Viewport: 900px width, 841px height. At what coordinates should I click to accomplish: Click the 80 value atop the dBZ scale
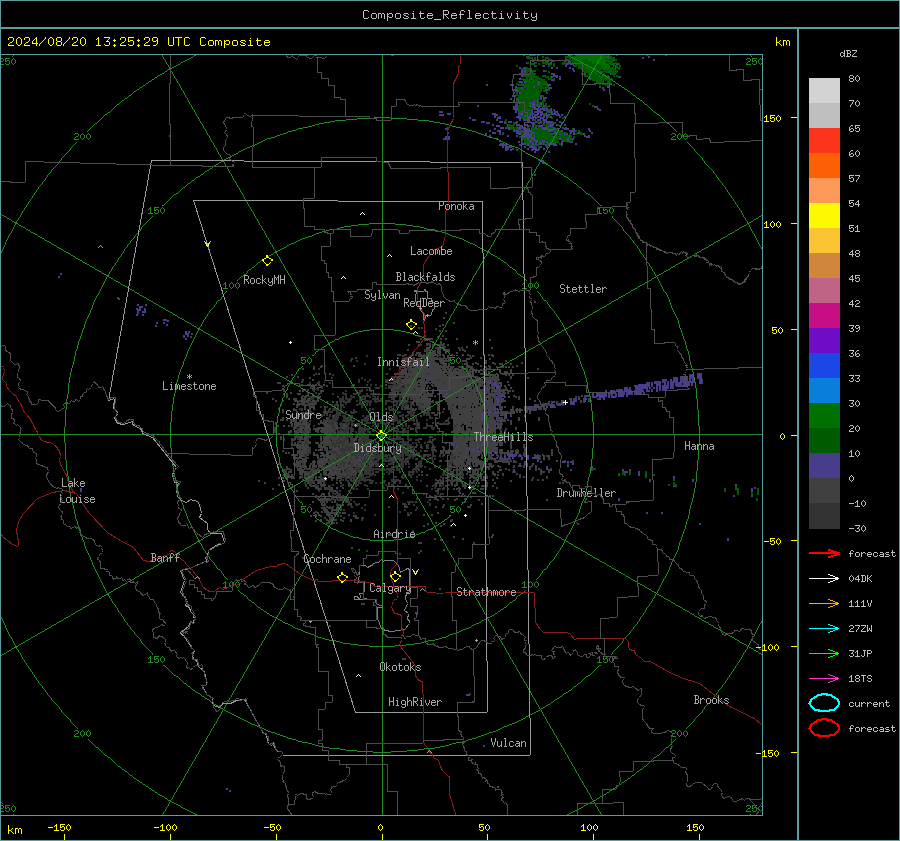[854, 78]
